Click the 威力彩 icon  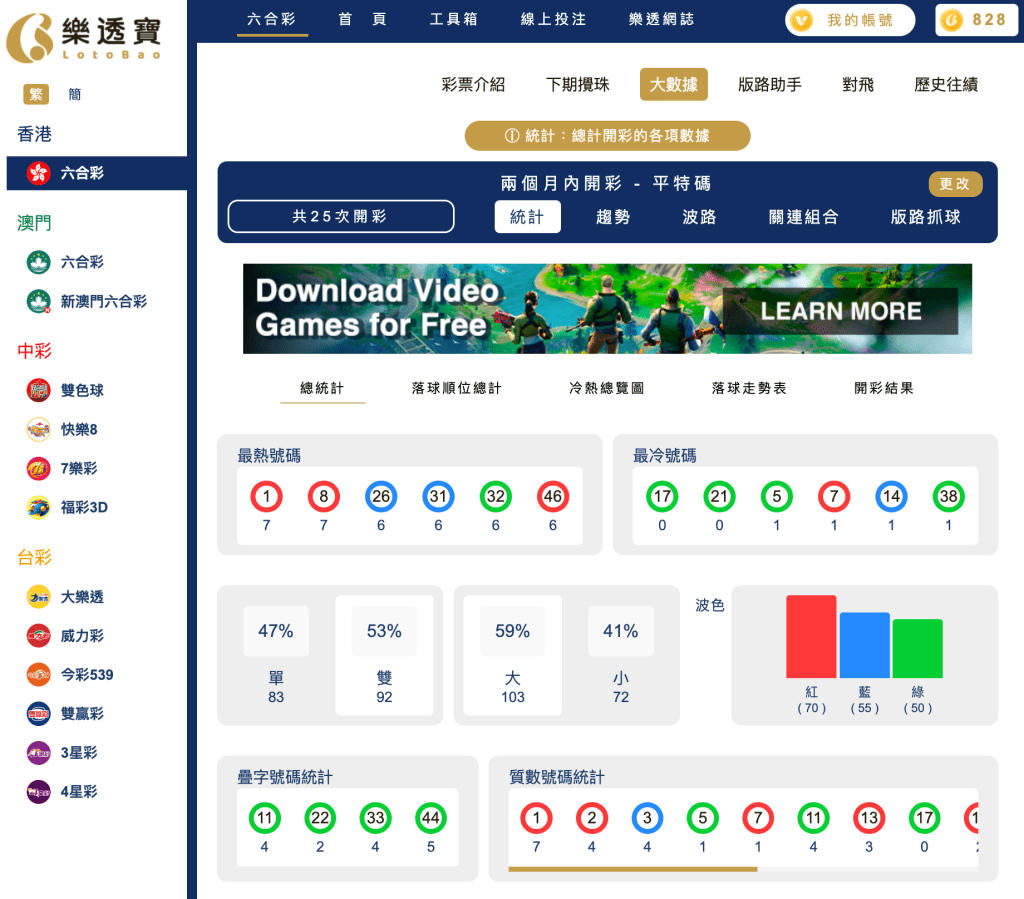click(x=38, y=636)
